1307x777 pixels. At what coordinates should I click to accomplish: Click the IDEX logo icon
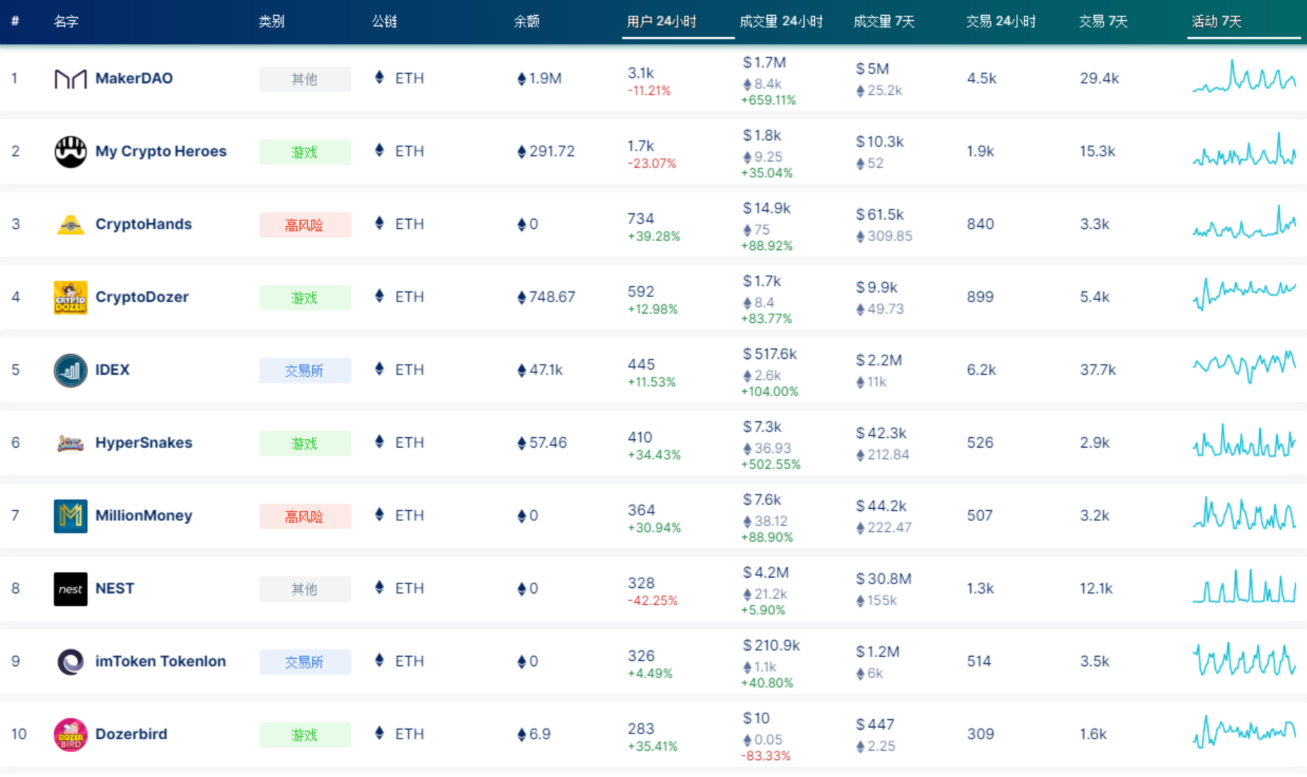coord(70,370)
